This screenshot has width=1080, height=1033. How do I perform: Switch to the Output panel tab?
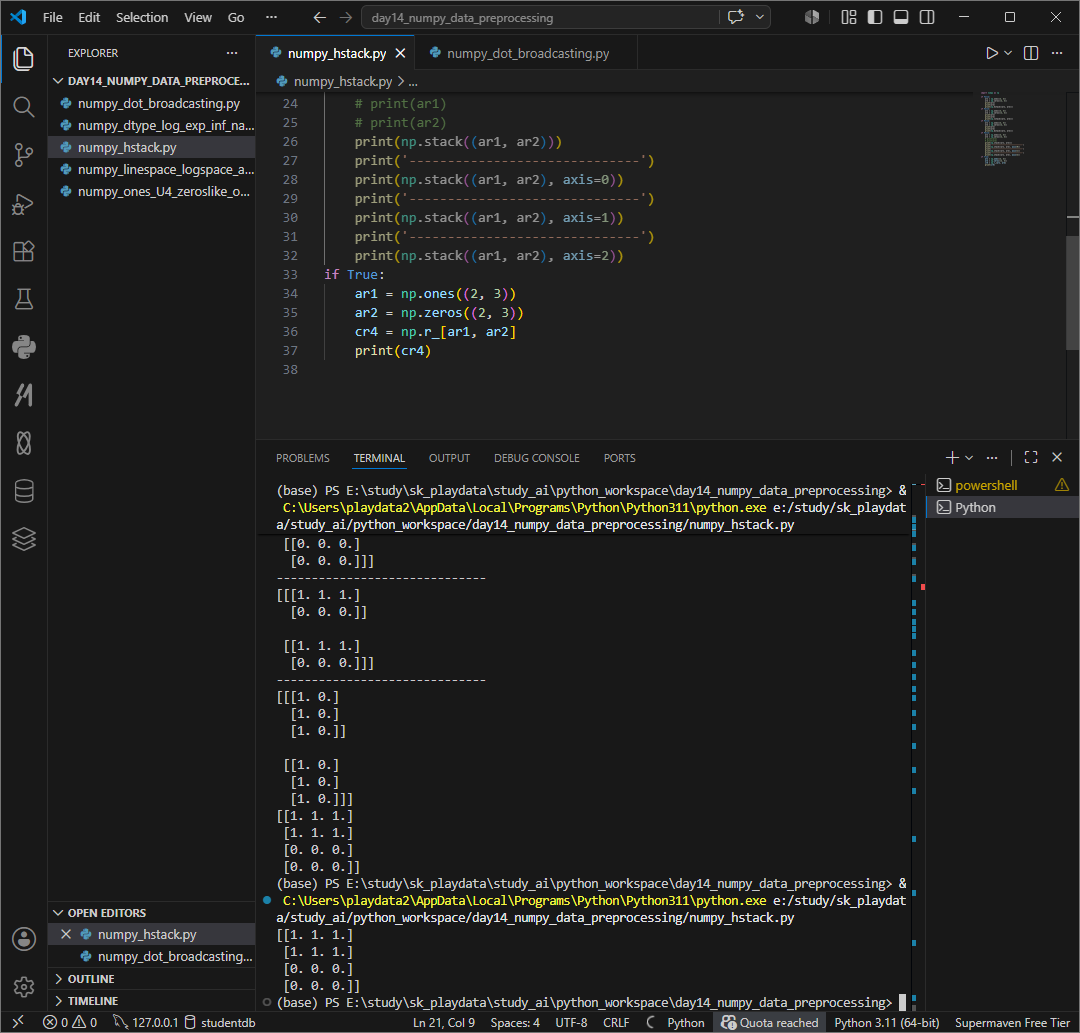(x=449, y=458)
